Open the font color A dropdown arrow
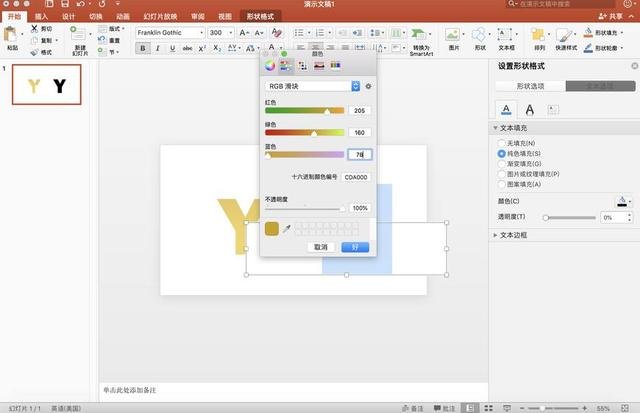Screen dimensions: 640x413 [280, 48]
